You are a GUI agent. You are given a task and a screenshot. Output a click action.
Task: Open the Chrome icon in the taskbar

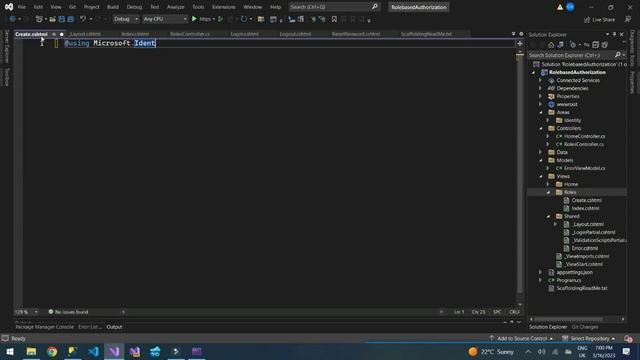tap(52, 351)
